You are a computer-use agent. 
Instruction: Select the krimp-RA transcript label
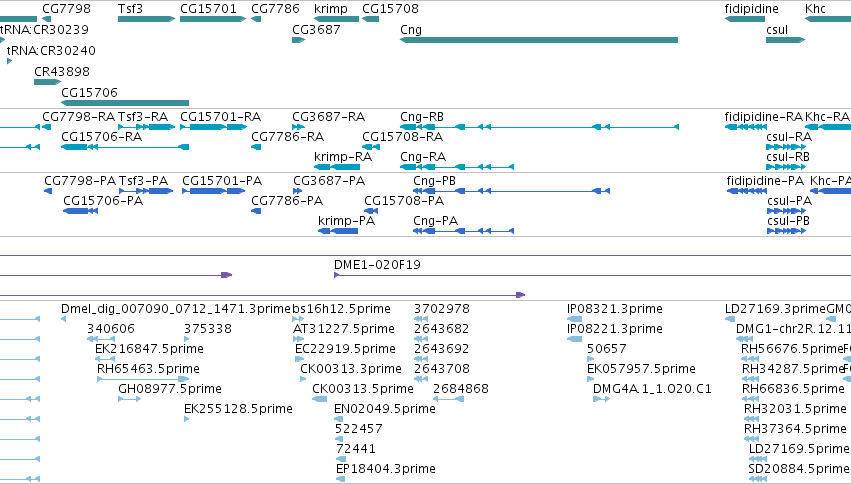[343, 157]
